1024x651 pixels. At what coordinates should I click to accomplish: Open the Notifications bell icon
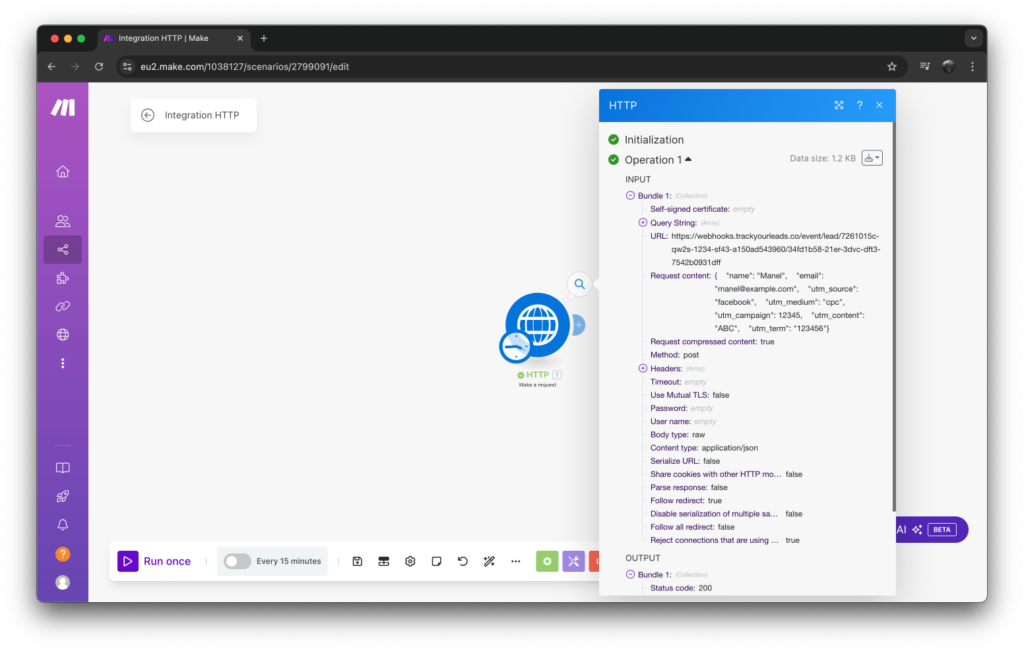[x=63, y=525]
